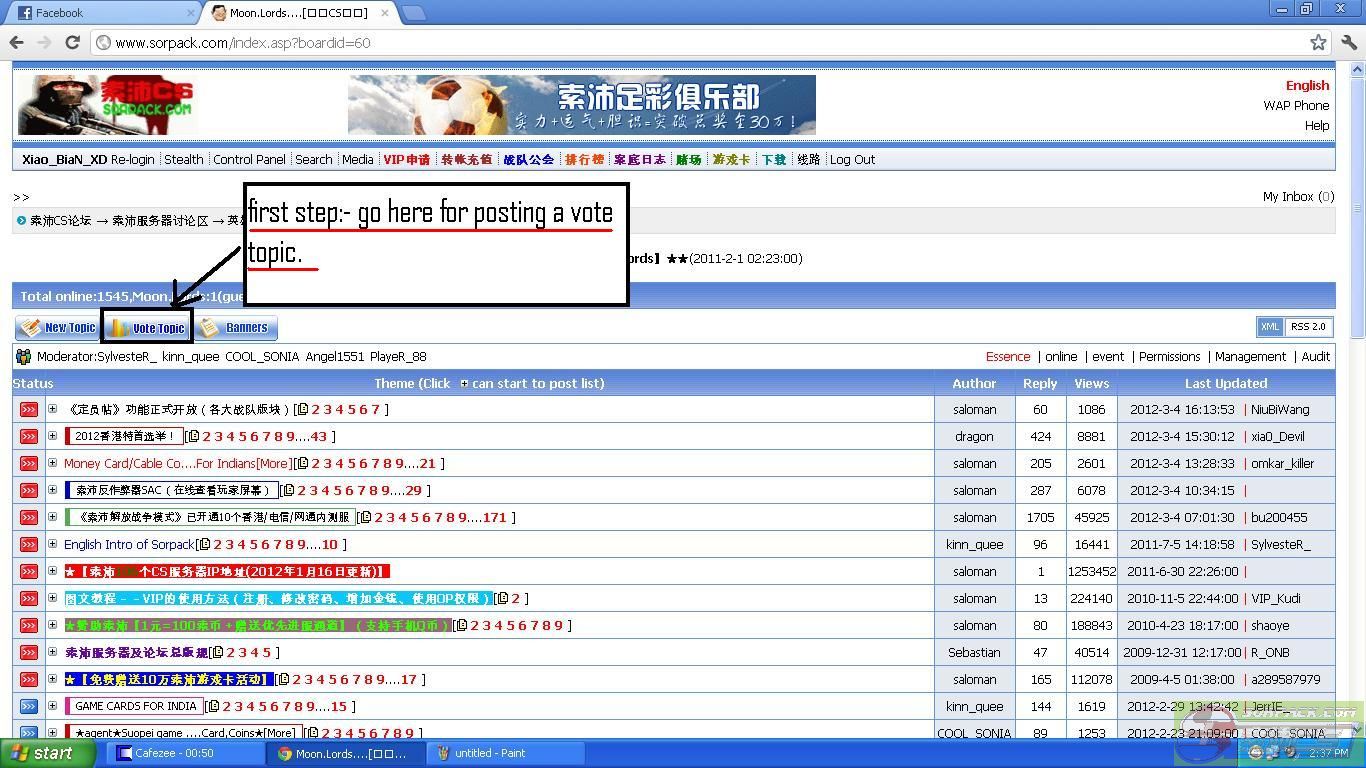Click red status arrow for saloman's first topic

point(28,410)
